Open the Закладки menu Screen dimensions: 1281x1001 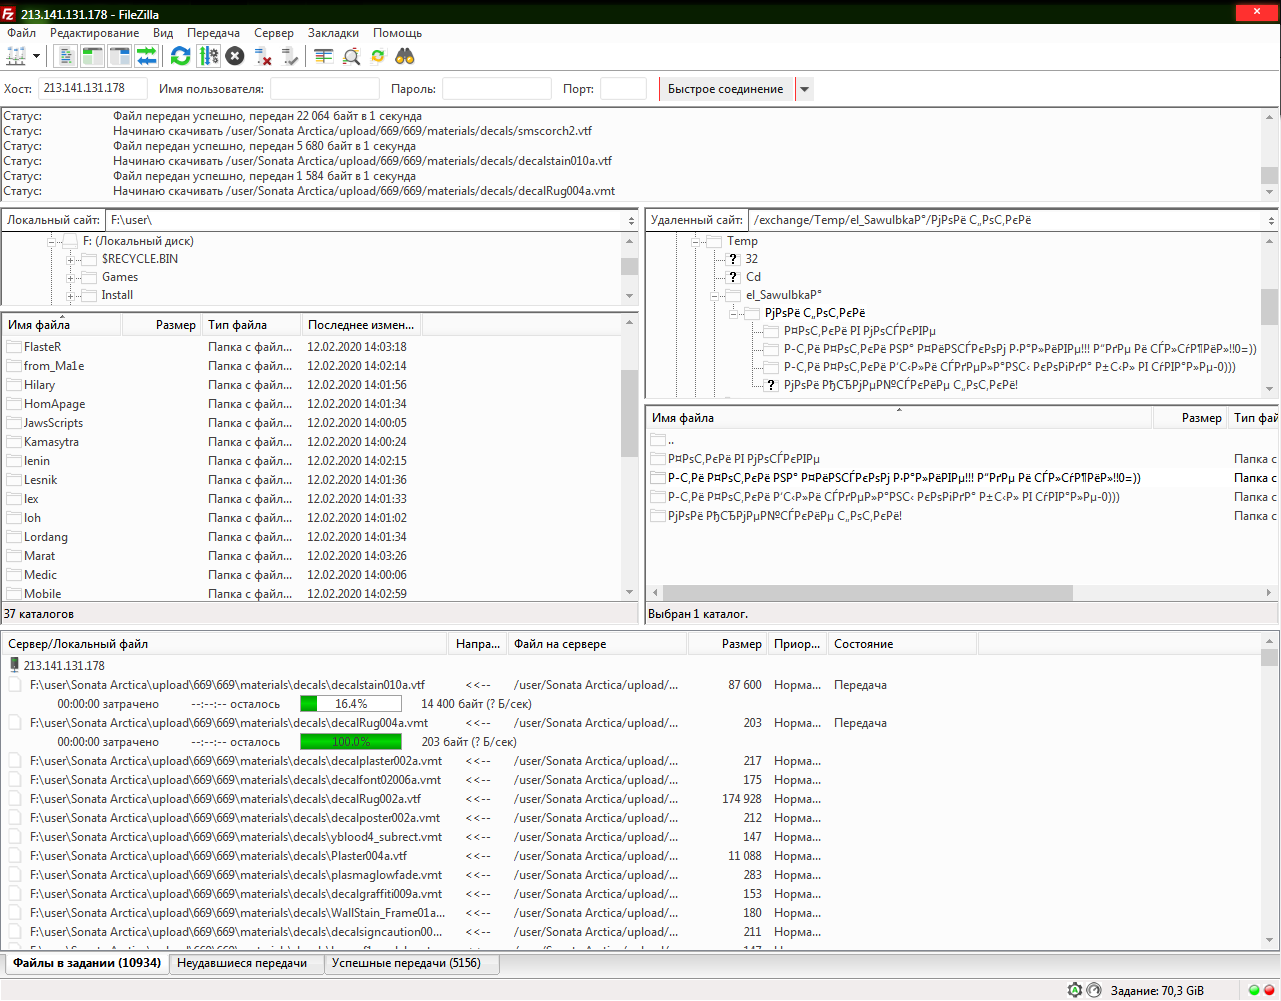pyautogui.click(x=334, y=33)
